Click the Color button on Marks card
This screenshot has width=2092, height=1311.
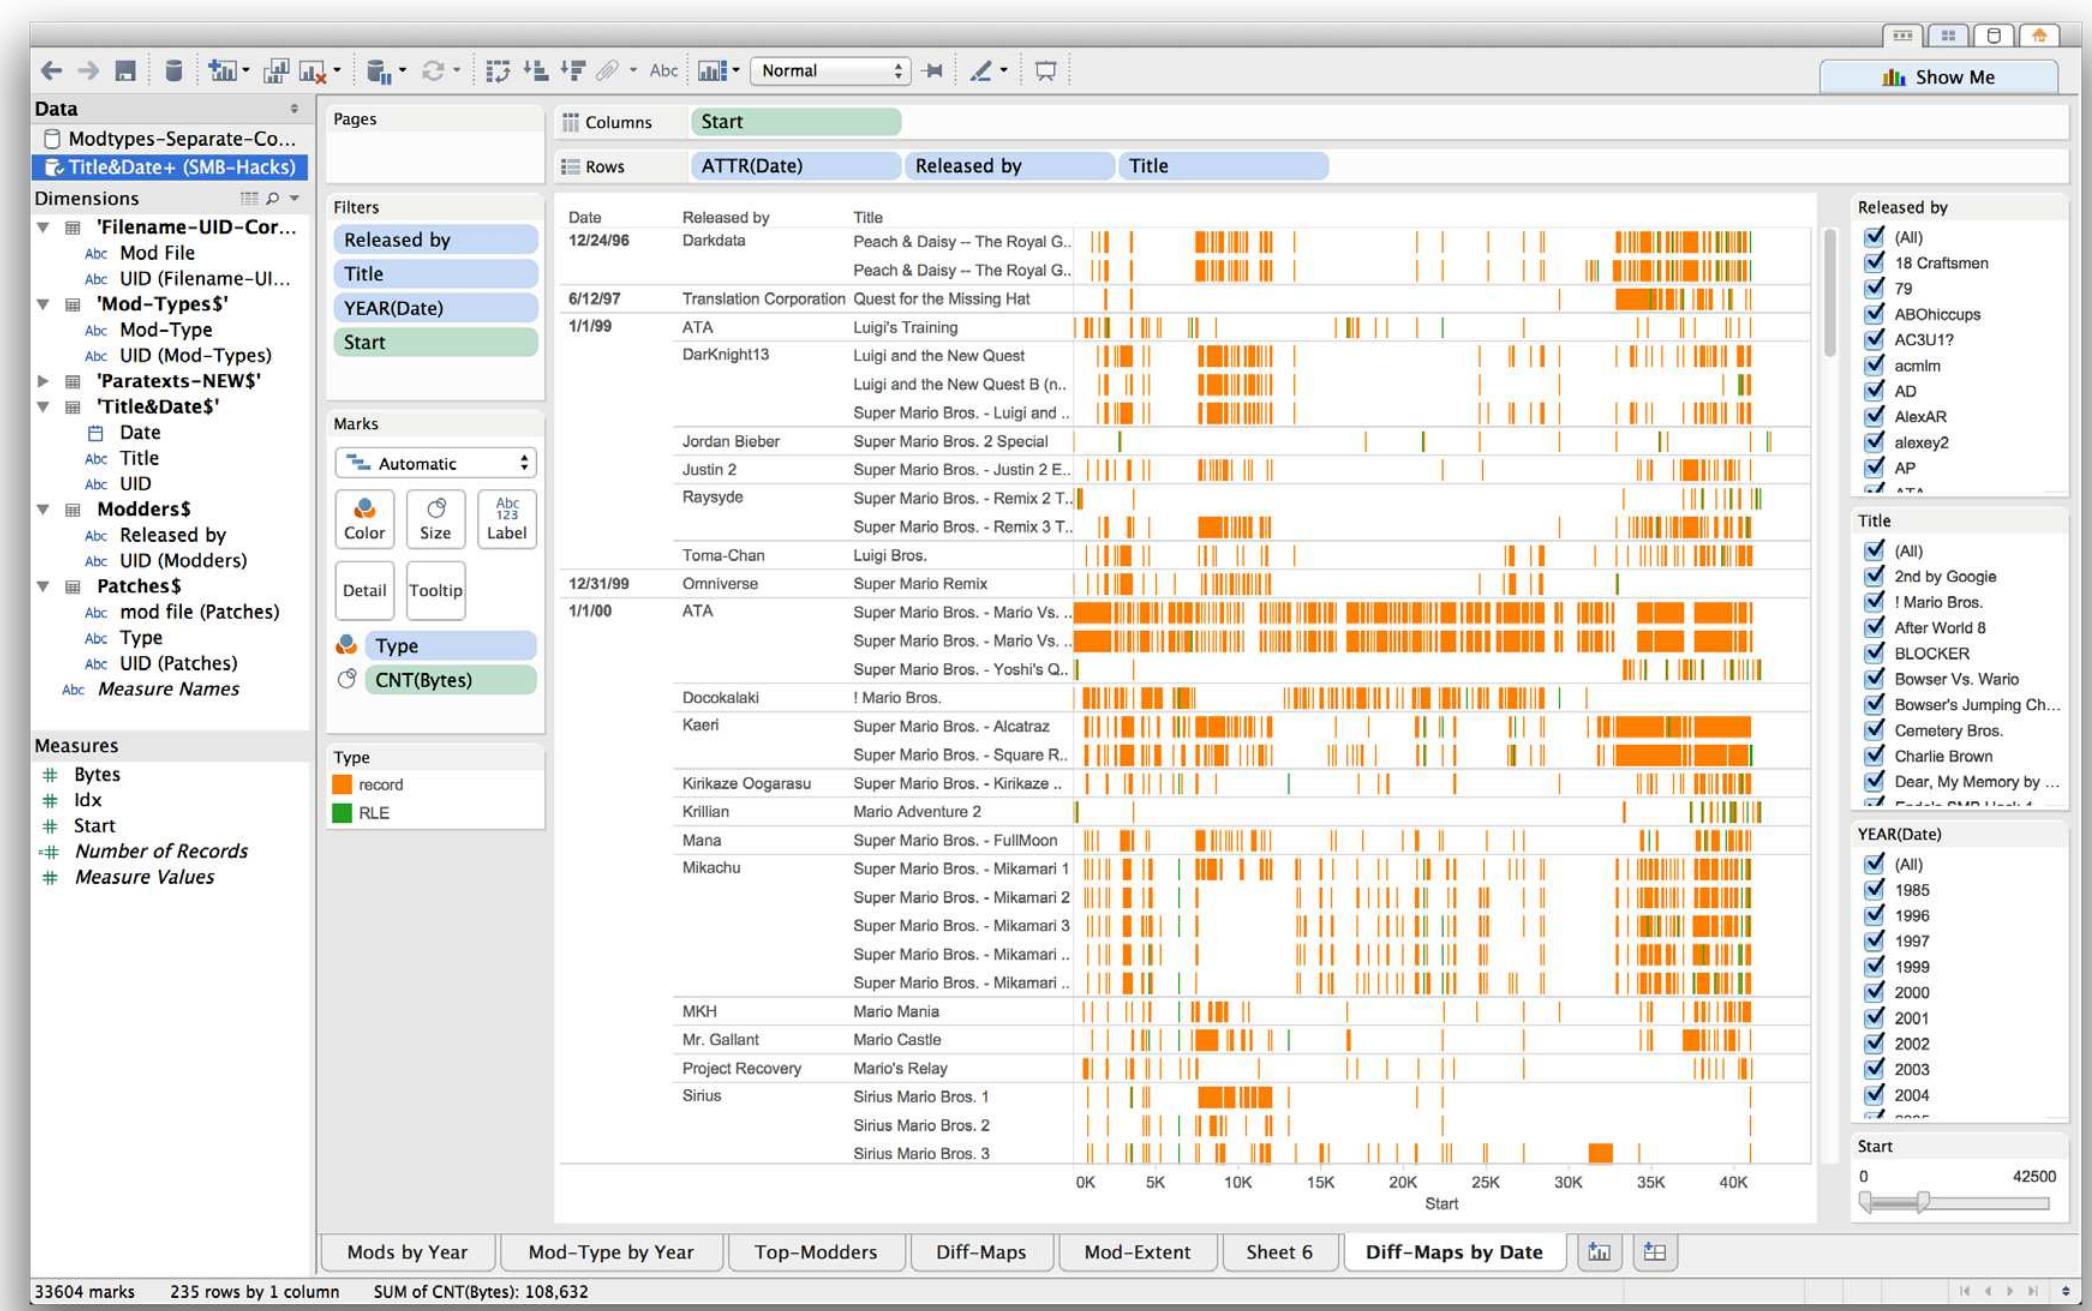tap(364, 519)
